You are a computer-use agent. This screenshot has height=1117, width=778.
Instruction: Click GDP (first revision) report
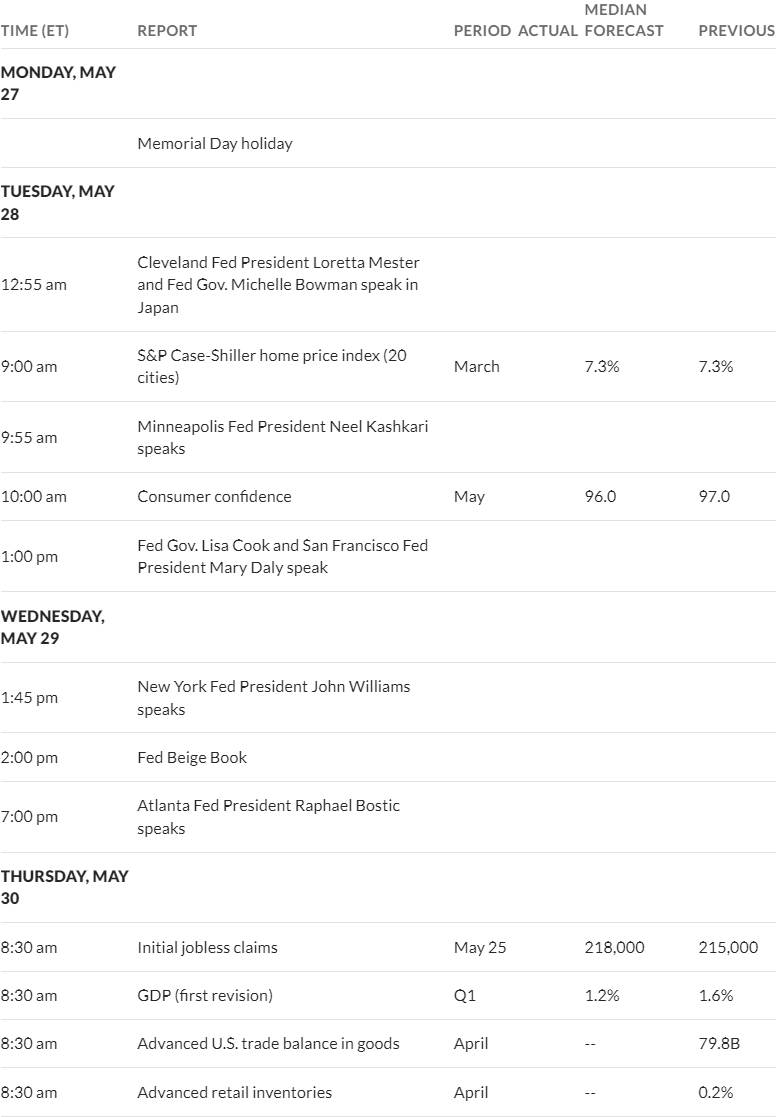(x=205, y=995)
